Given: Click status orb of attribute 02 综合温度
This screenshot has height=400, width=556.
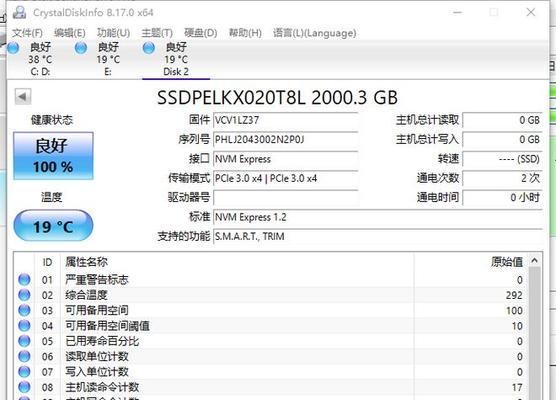Looking at the screenshot, I should (24, 295).
